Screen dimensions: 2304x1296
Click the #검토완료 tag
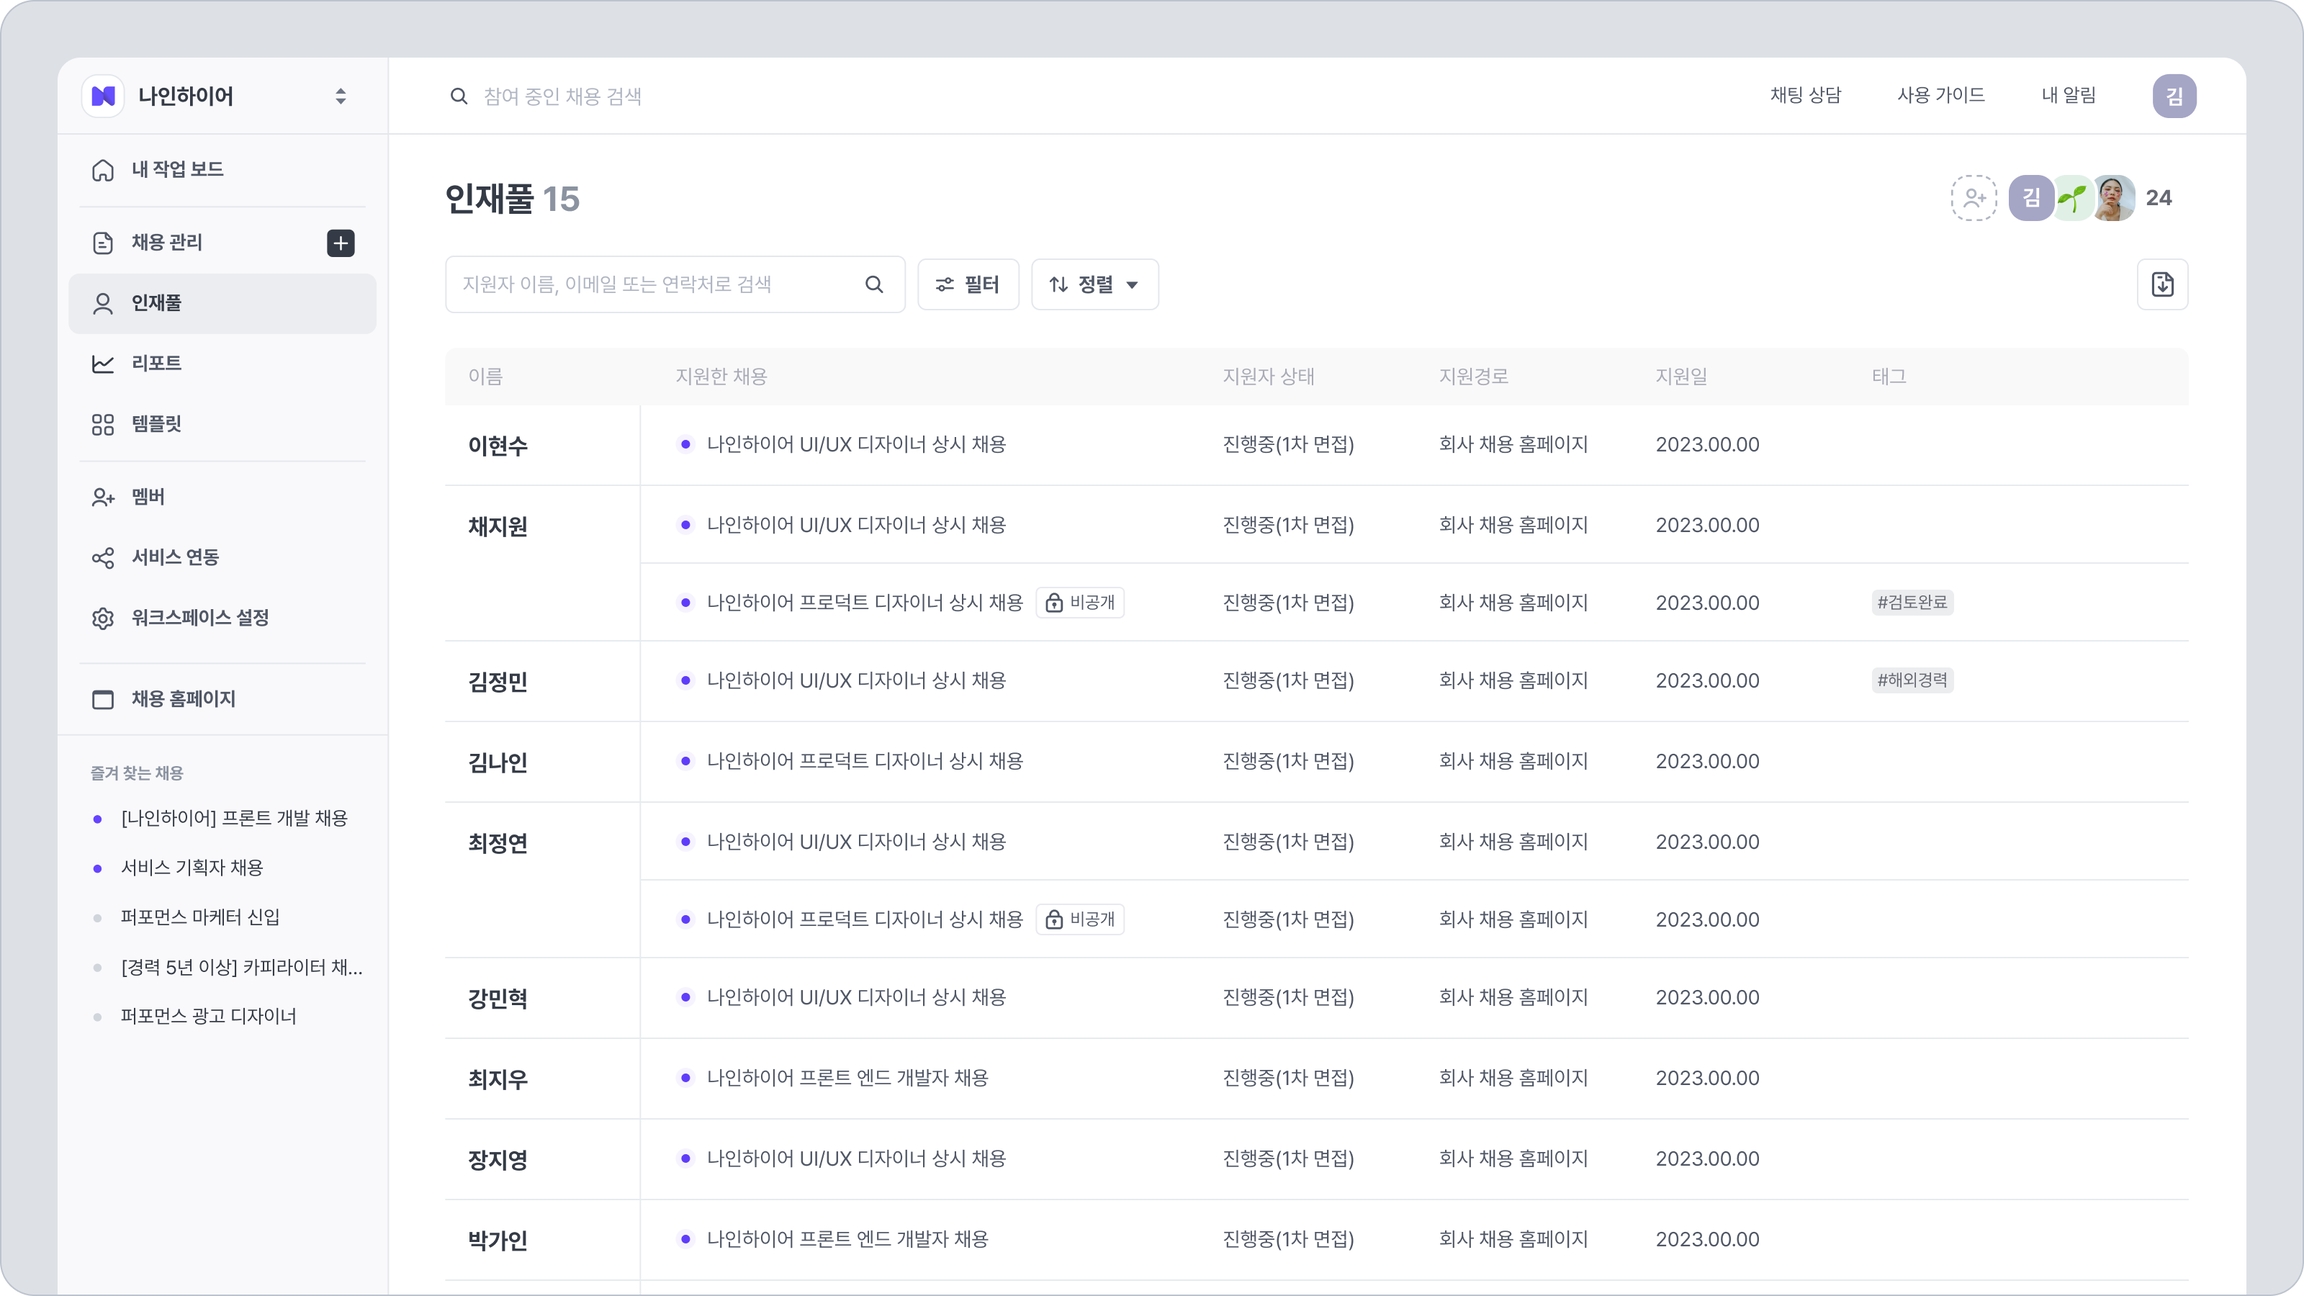pos(1911,602)
